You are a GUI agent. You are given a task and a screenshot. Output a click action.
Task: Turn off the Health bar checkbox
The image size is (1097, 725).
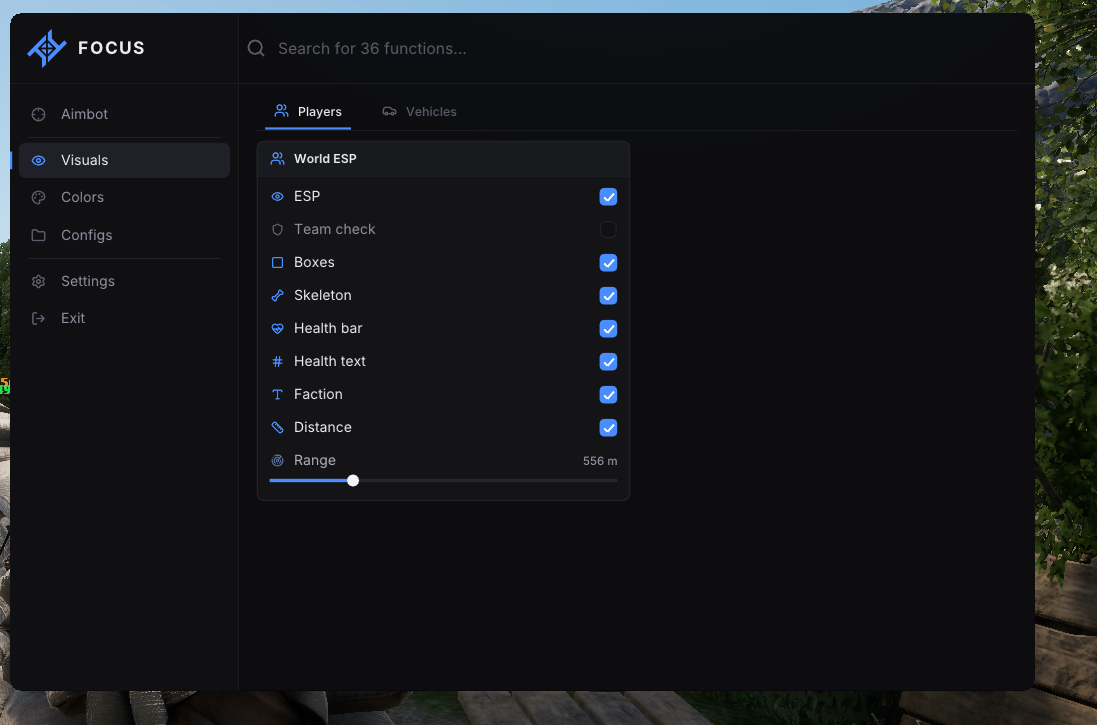pyautogui.click(x=608, y=328)
